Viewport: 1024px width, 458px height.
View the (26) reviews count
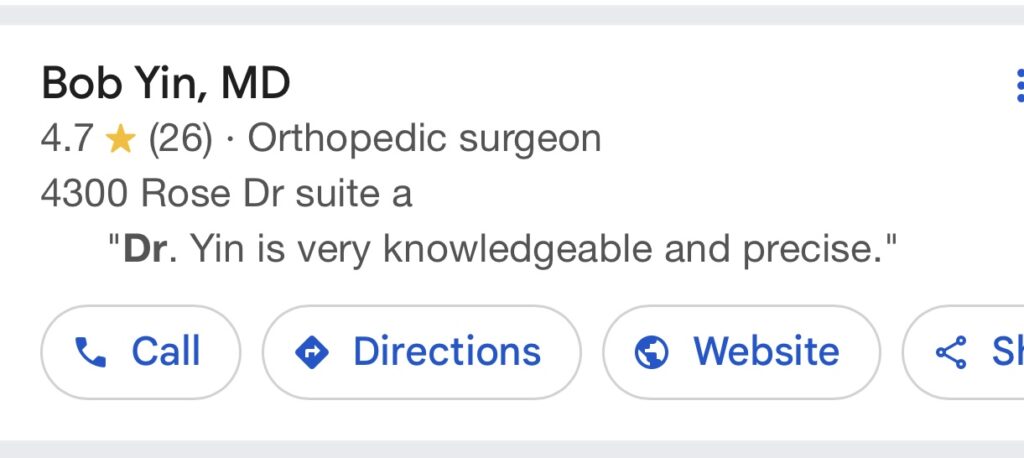[181, 140]
